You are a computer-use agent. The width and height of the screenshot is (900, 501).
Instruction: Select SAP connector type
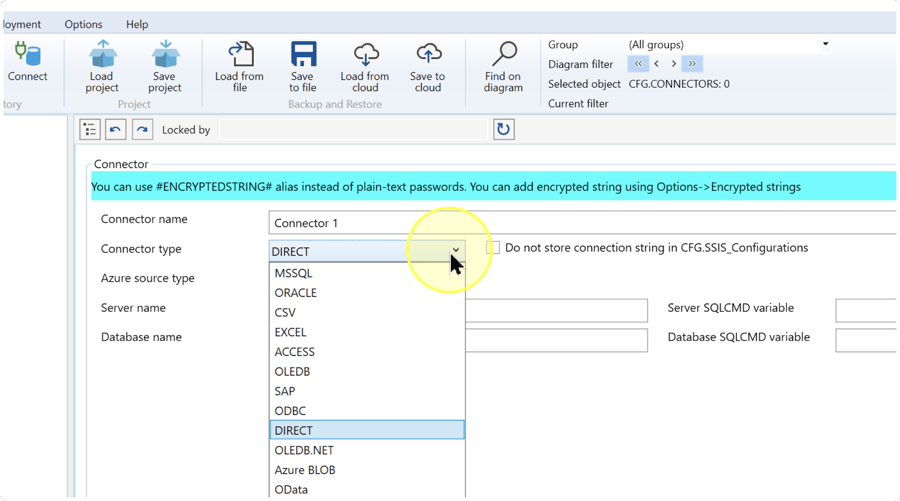(367, 391)
